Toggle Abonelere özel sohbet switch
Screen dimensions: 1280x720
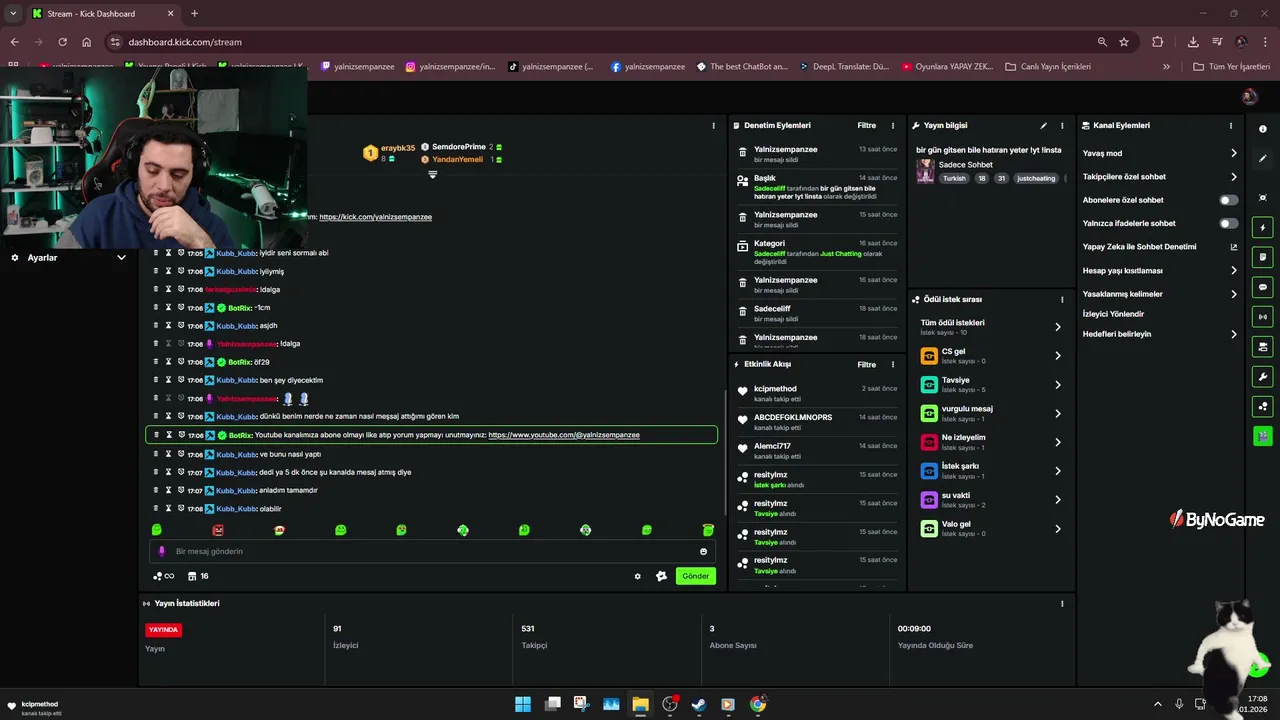pyautogui.click(x=1228, y=200)
